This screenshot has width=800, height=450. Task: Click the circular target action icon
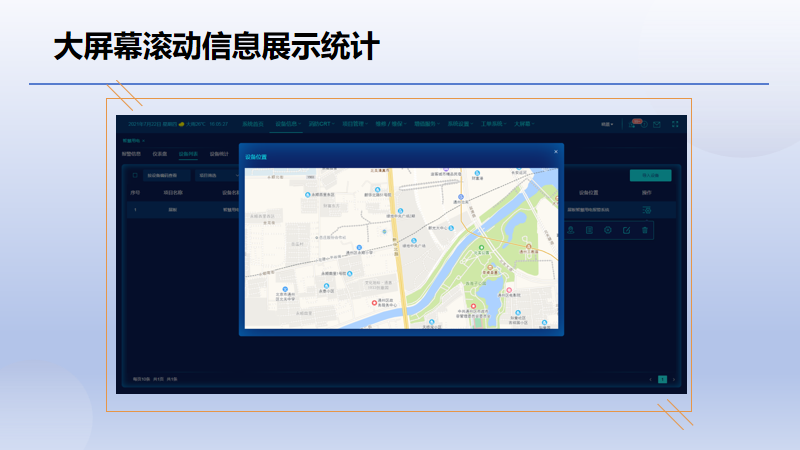tap(608, 230)
